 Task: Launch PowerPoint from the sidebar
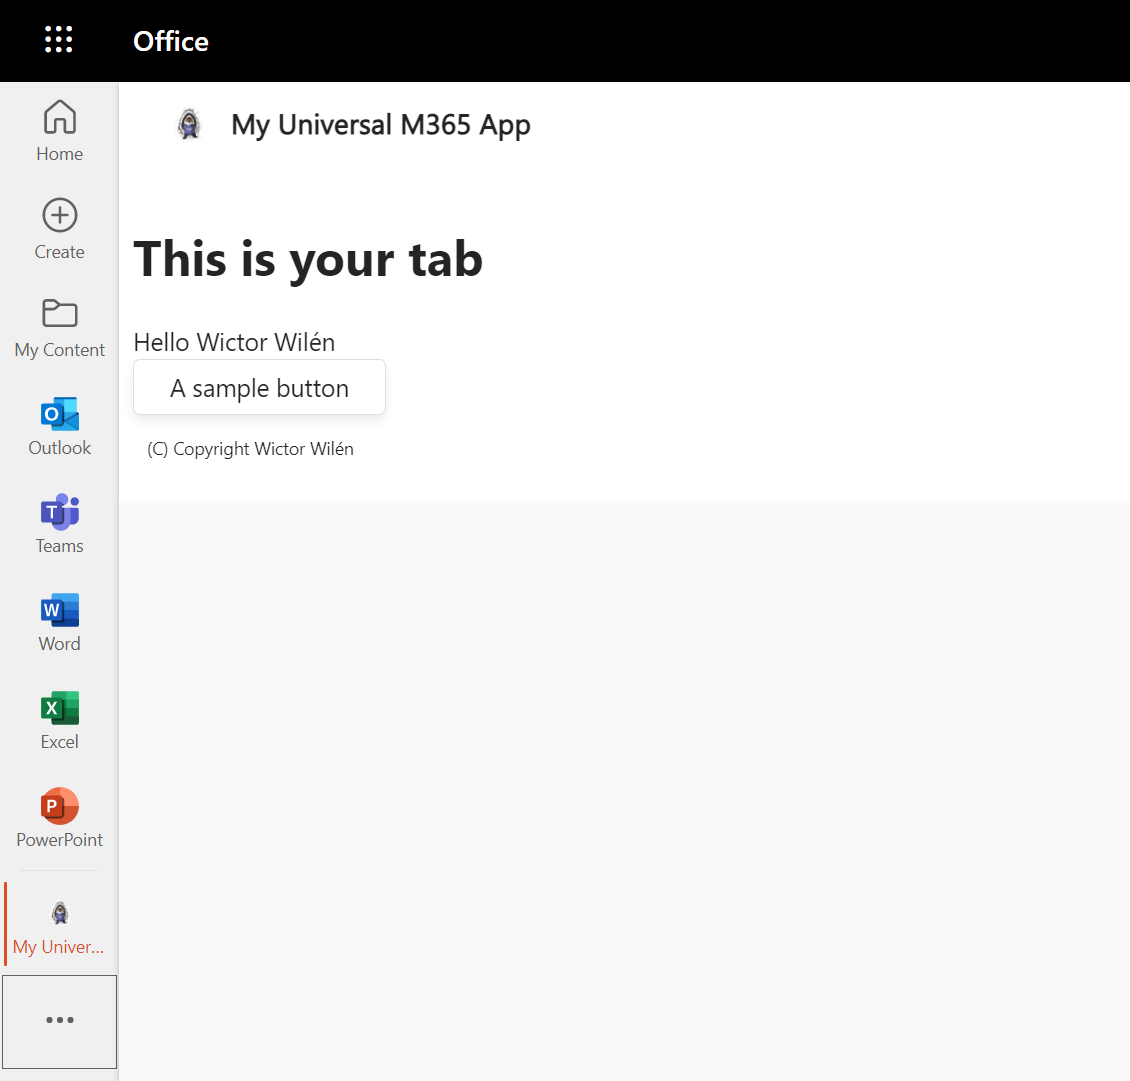click(x=59, y=817)
